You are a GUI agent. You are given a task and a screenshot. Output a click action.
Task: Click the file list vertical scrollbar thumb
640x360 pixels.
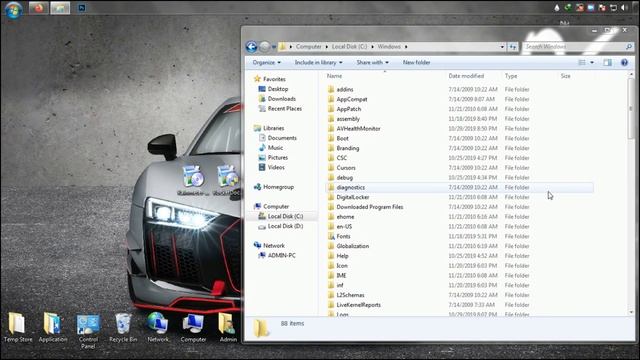(631, 110)
